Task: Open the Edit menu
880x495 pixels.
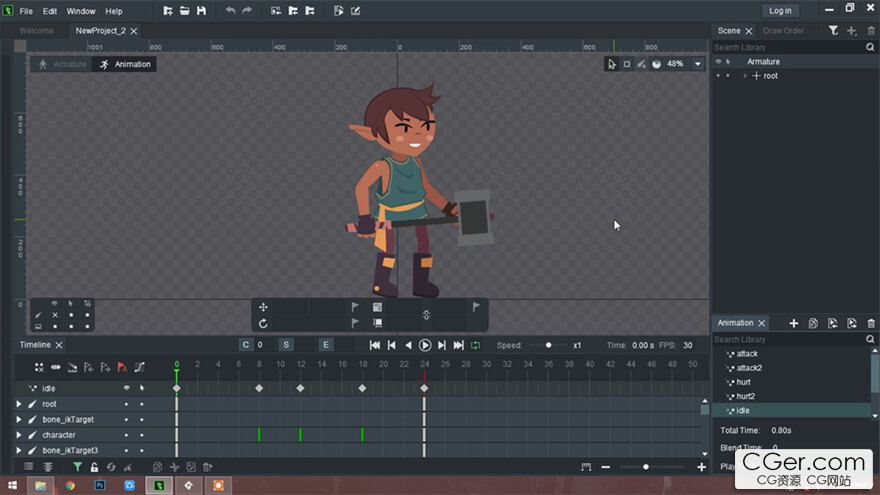Action: coord(49,11)
